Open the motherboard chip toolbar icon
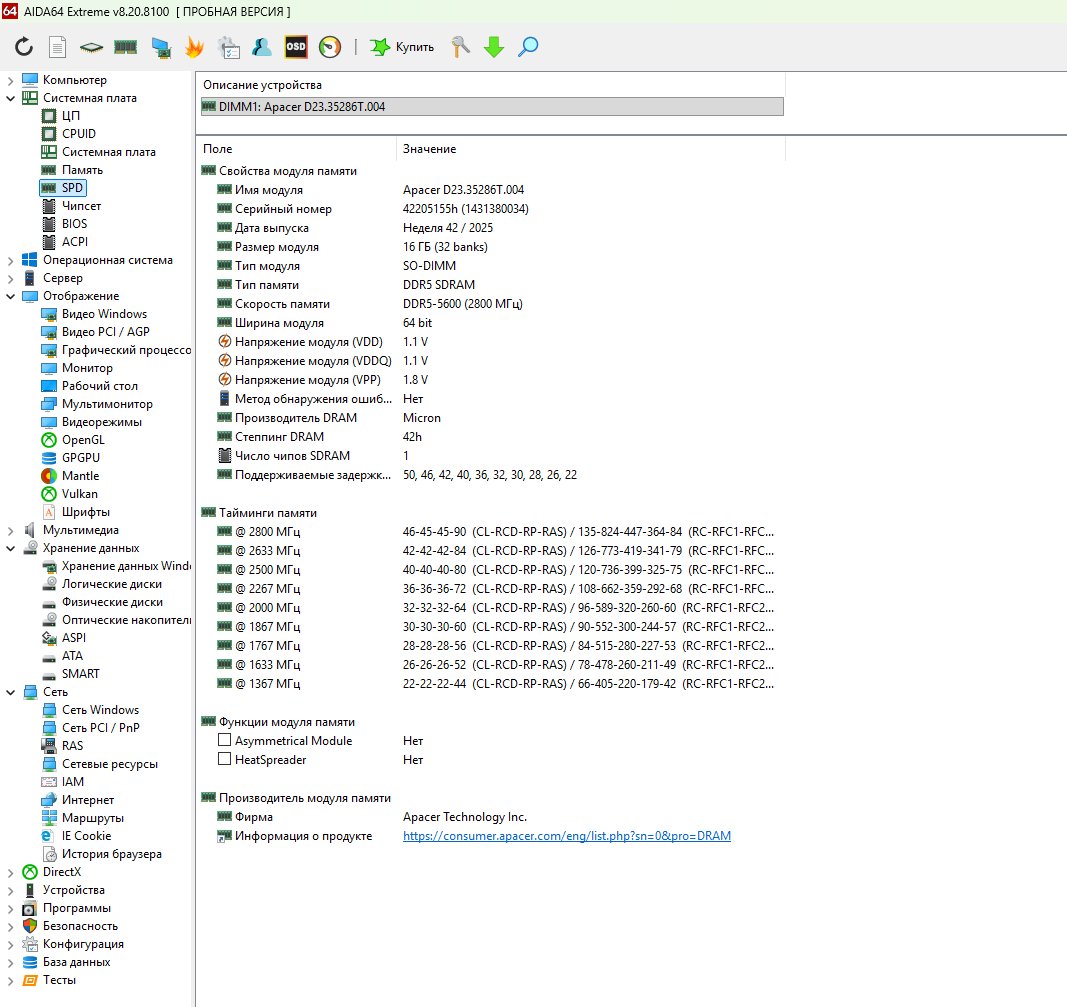The height and width of the screenshot is (1007, 1067). (x=91, y=47)
